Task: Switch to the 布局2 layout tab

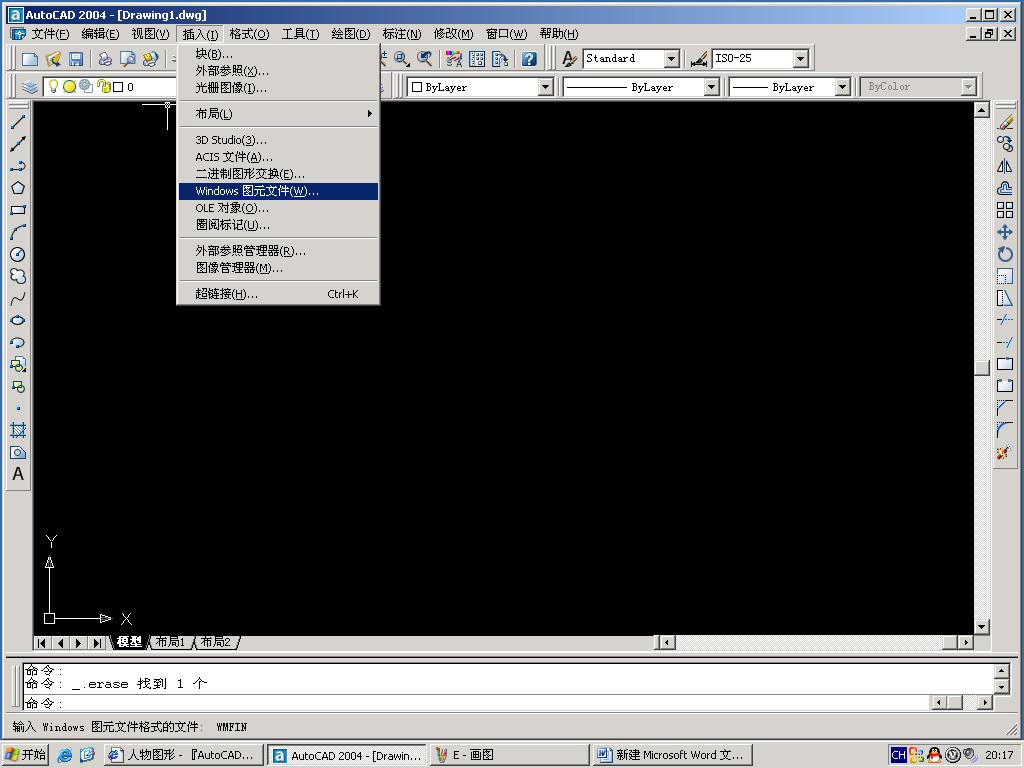Action: (x=216, y=642)
